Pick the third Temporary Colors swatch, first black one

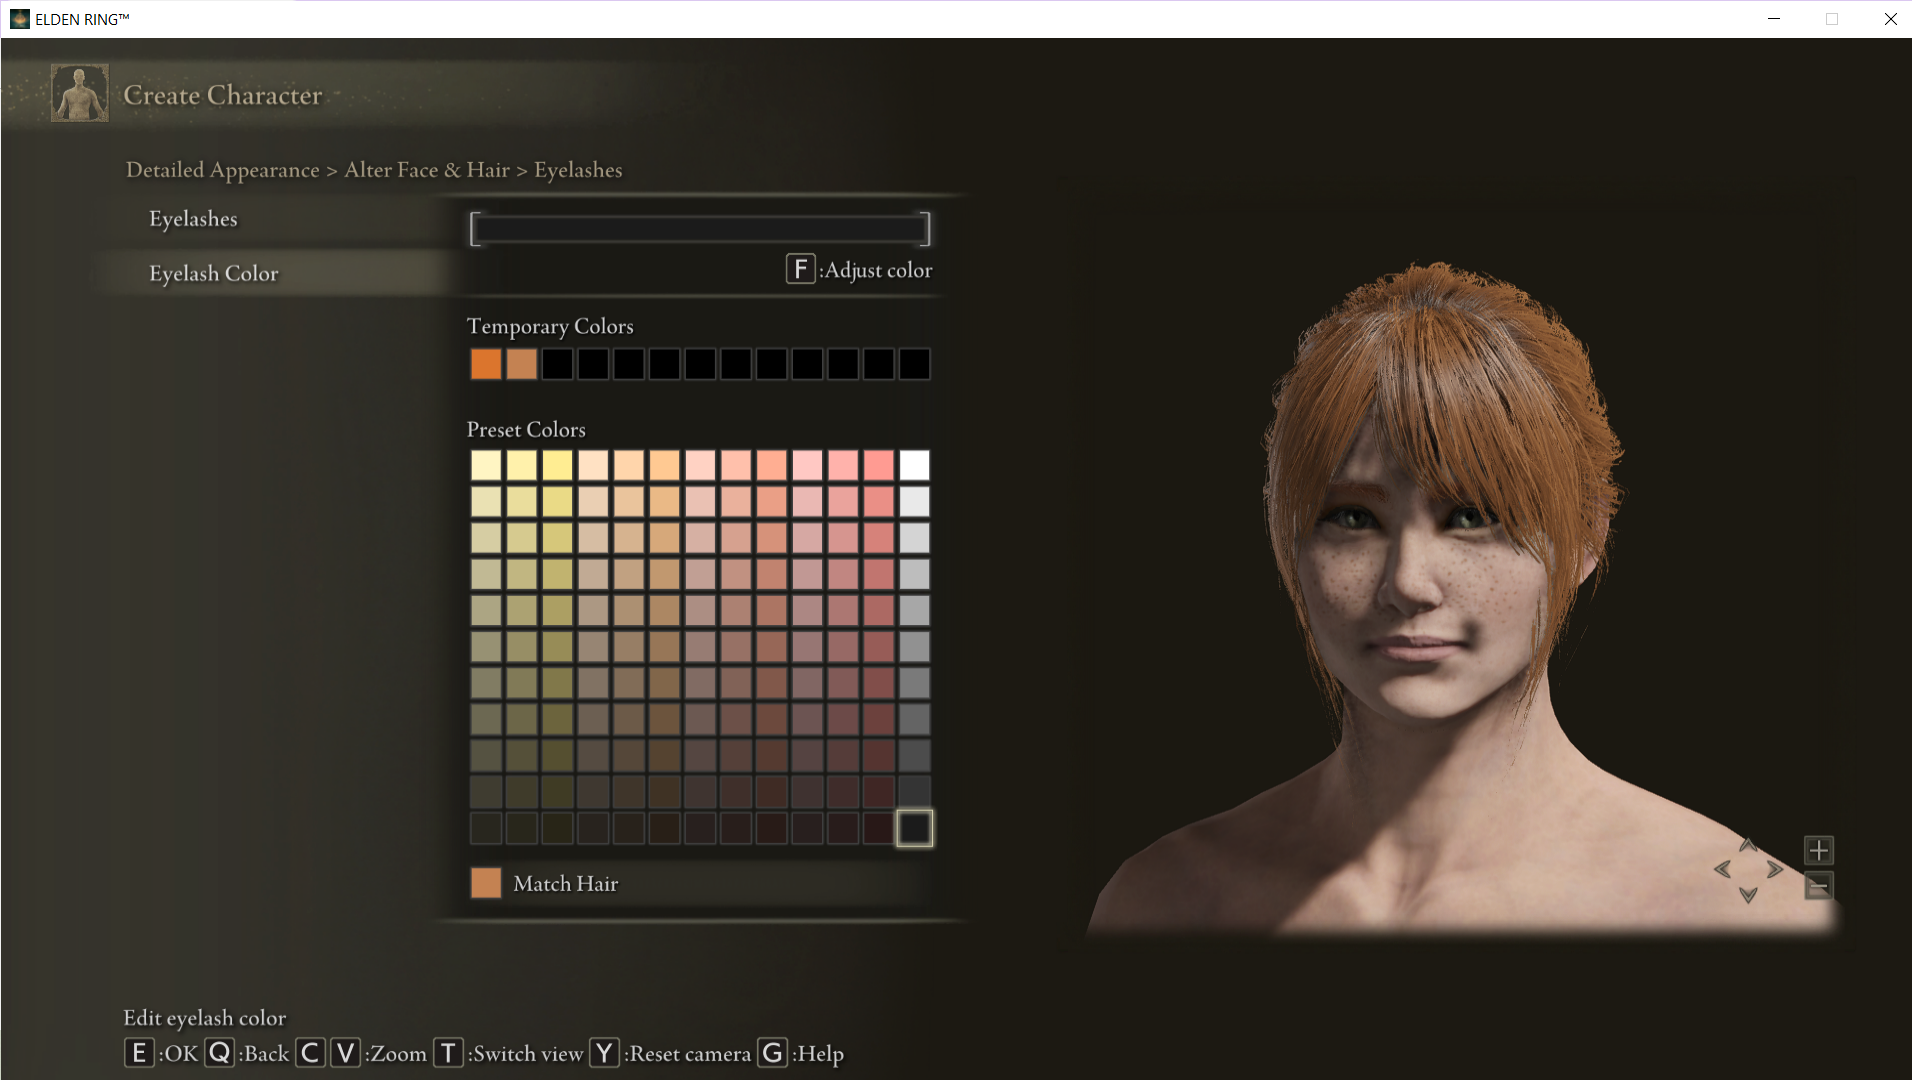(557, 364)
